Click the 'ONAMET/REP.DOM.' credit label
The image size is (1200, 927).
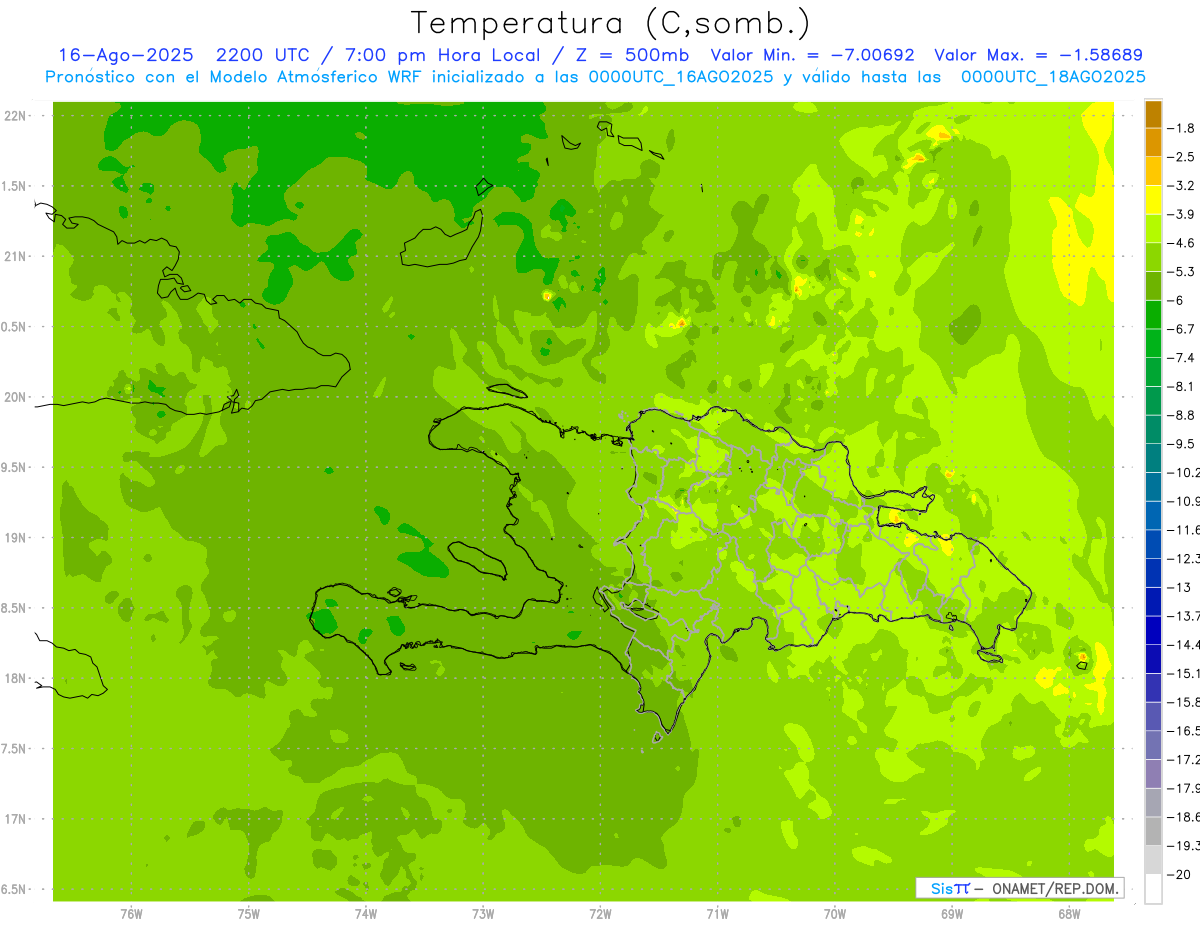pos(1054,888)
